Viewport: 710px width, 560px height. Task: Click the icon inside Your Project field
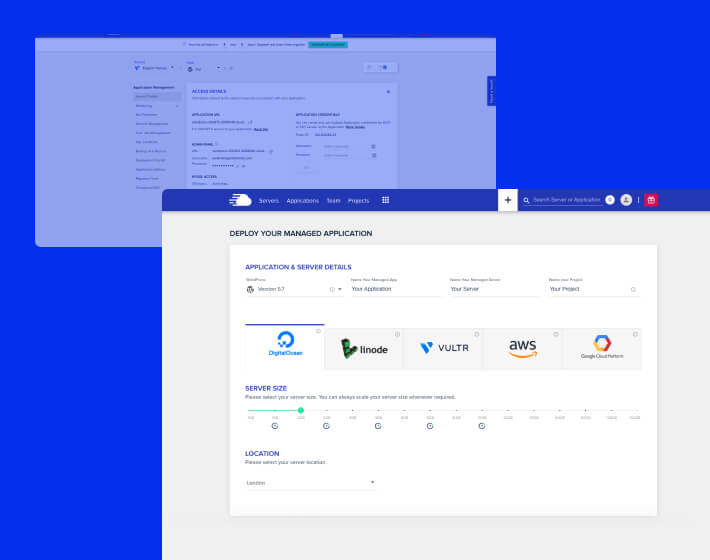point(633,289)
